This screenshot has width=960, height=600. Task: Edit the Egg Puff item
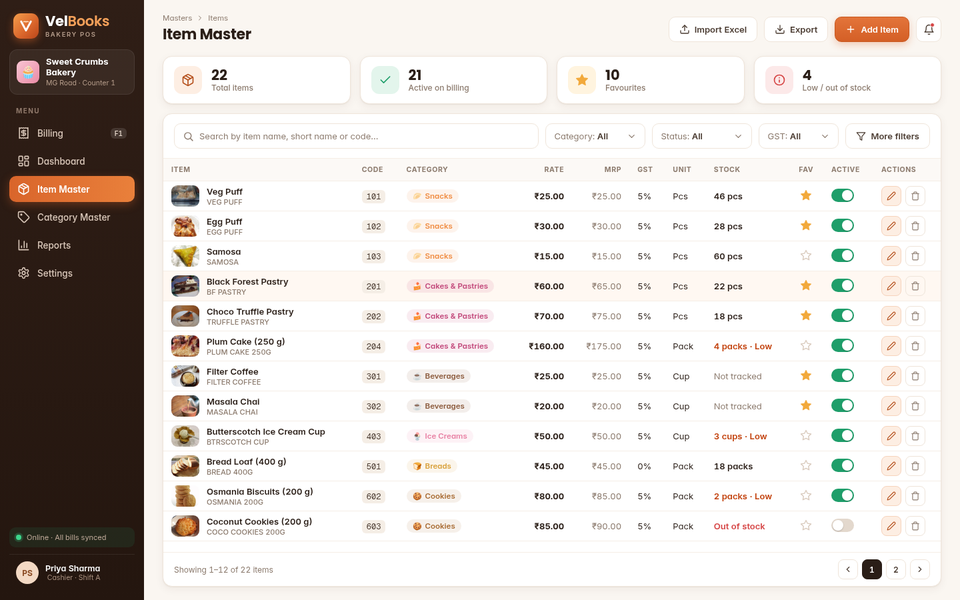[891, 226]
